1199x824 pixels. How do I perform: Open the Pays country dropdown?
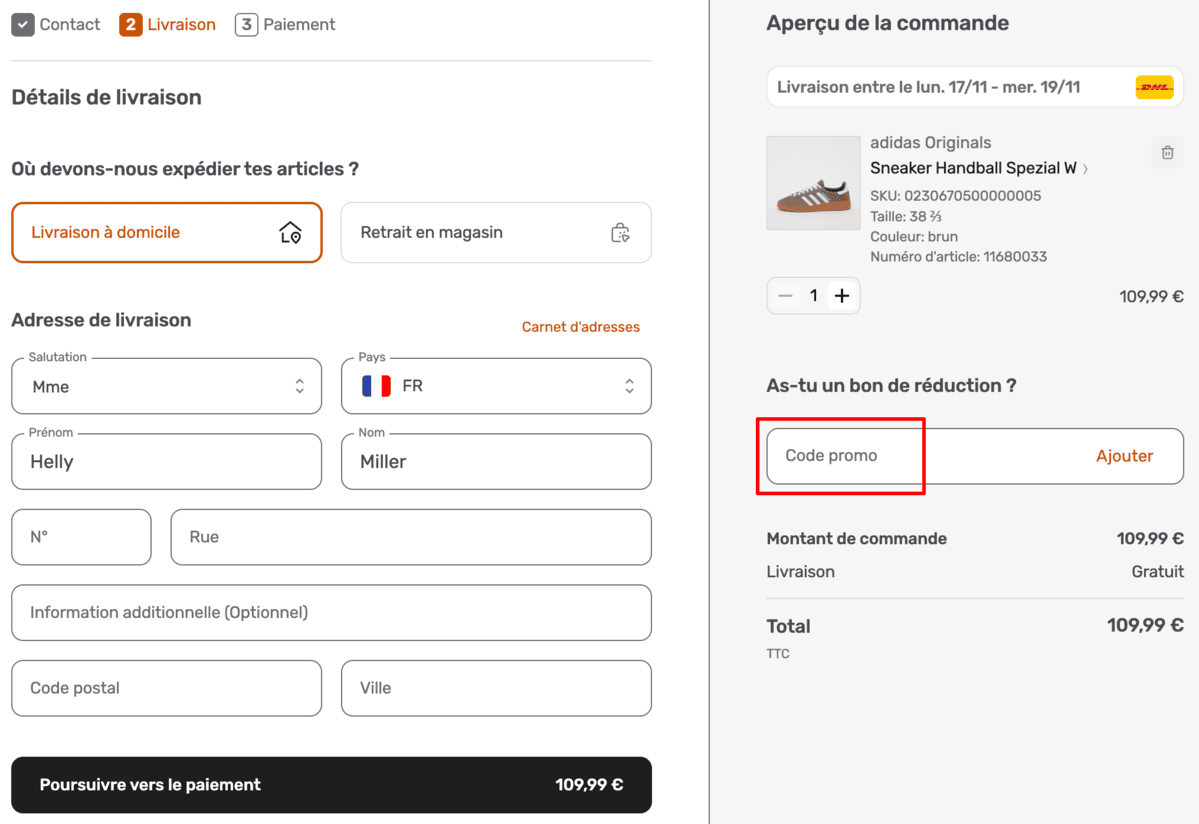(x=496, y=387)
